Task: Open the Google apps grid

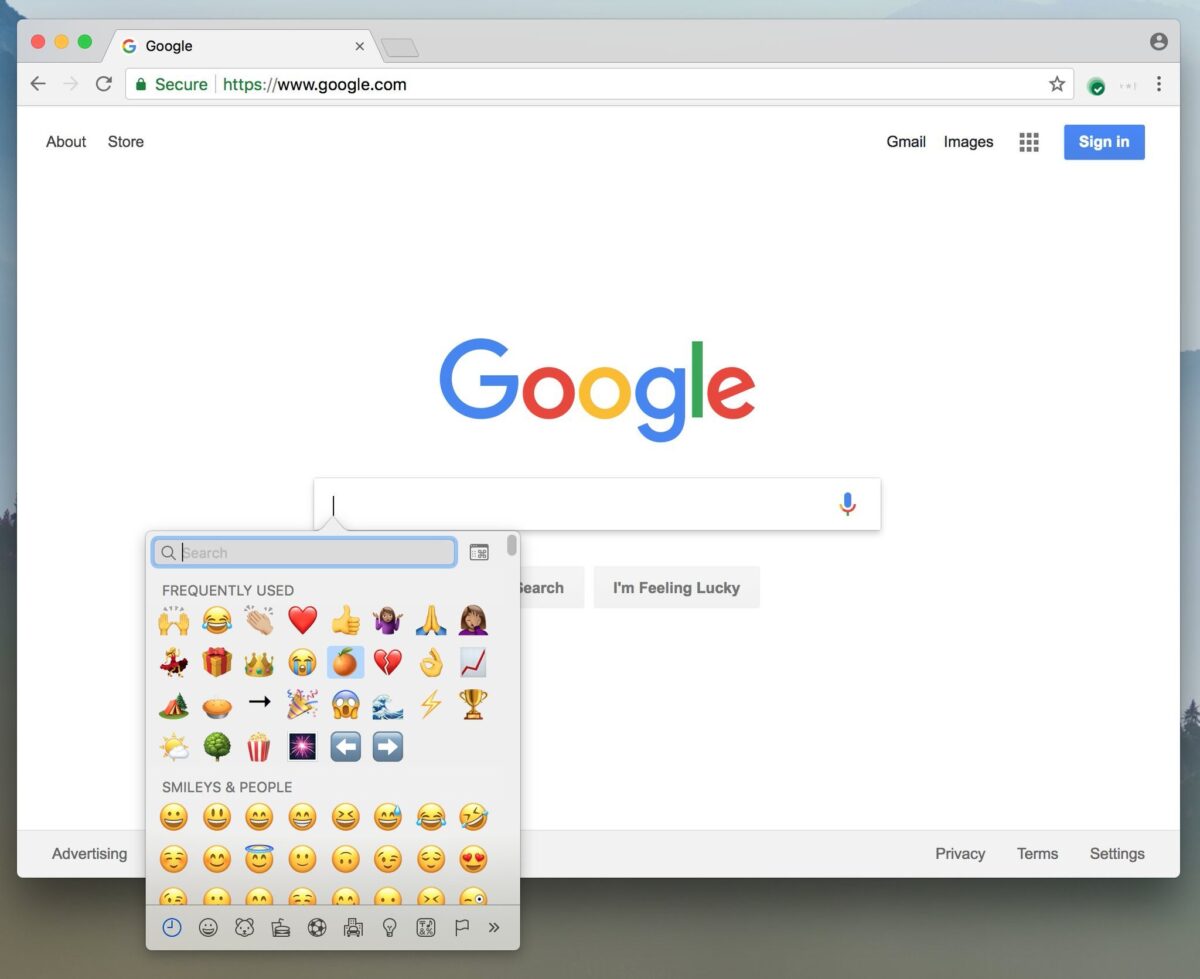Action: pos(1029,142)
